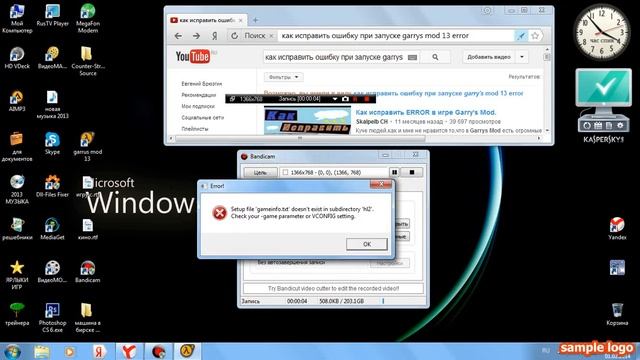Bookmark the page with the star icon
Screen dimensions: 640x360
[535, 36]
